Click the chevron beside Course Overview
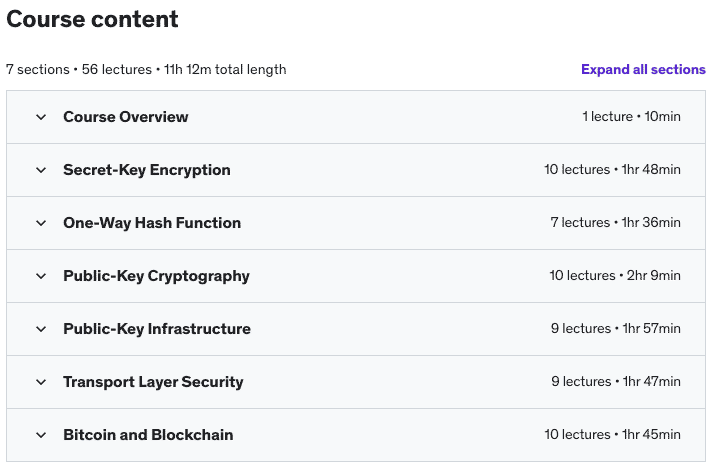The height and width of the screenshot is (468, 712). (x=41, y=117)
